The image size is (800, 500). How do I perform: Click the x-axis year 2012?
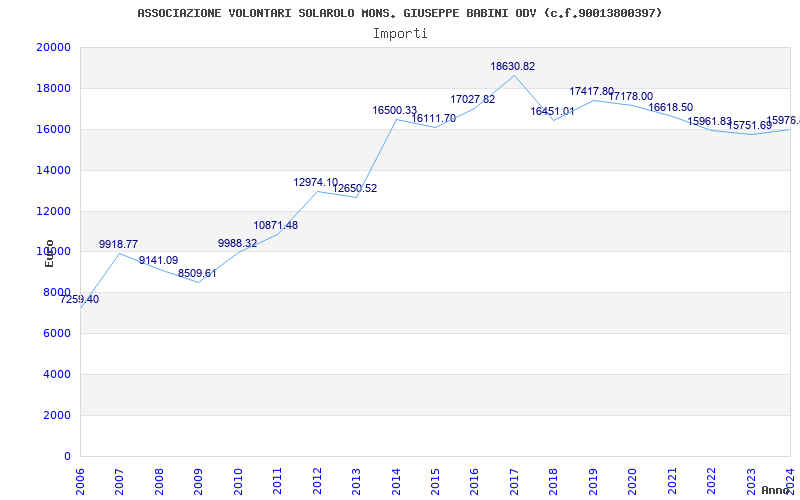coord(317,481)
